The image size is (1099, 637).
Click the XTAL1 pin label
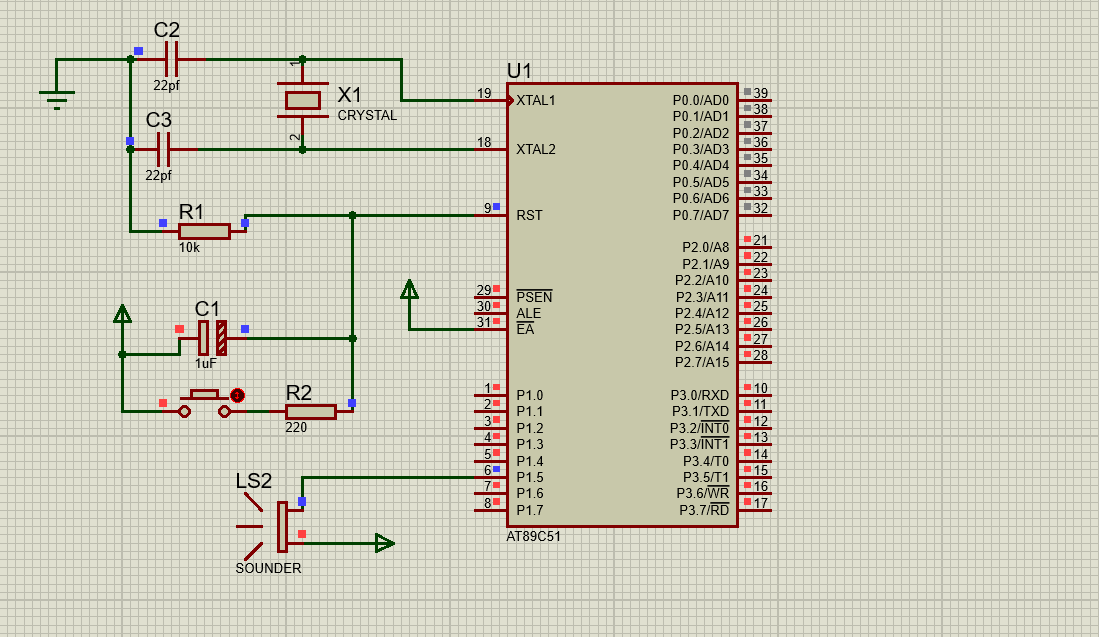[x=536, y=100]
